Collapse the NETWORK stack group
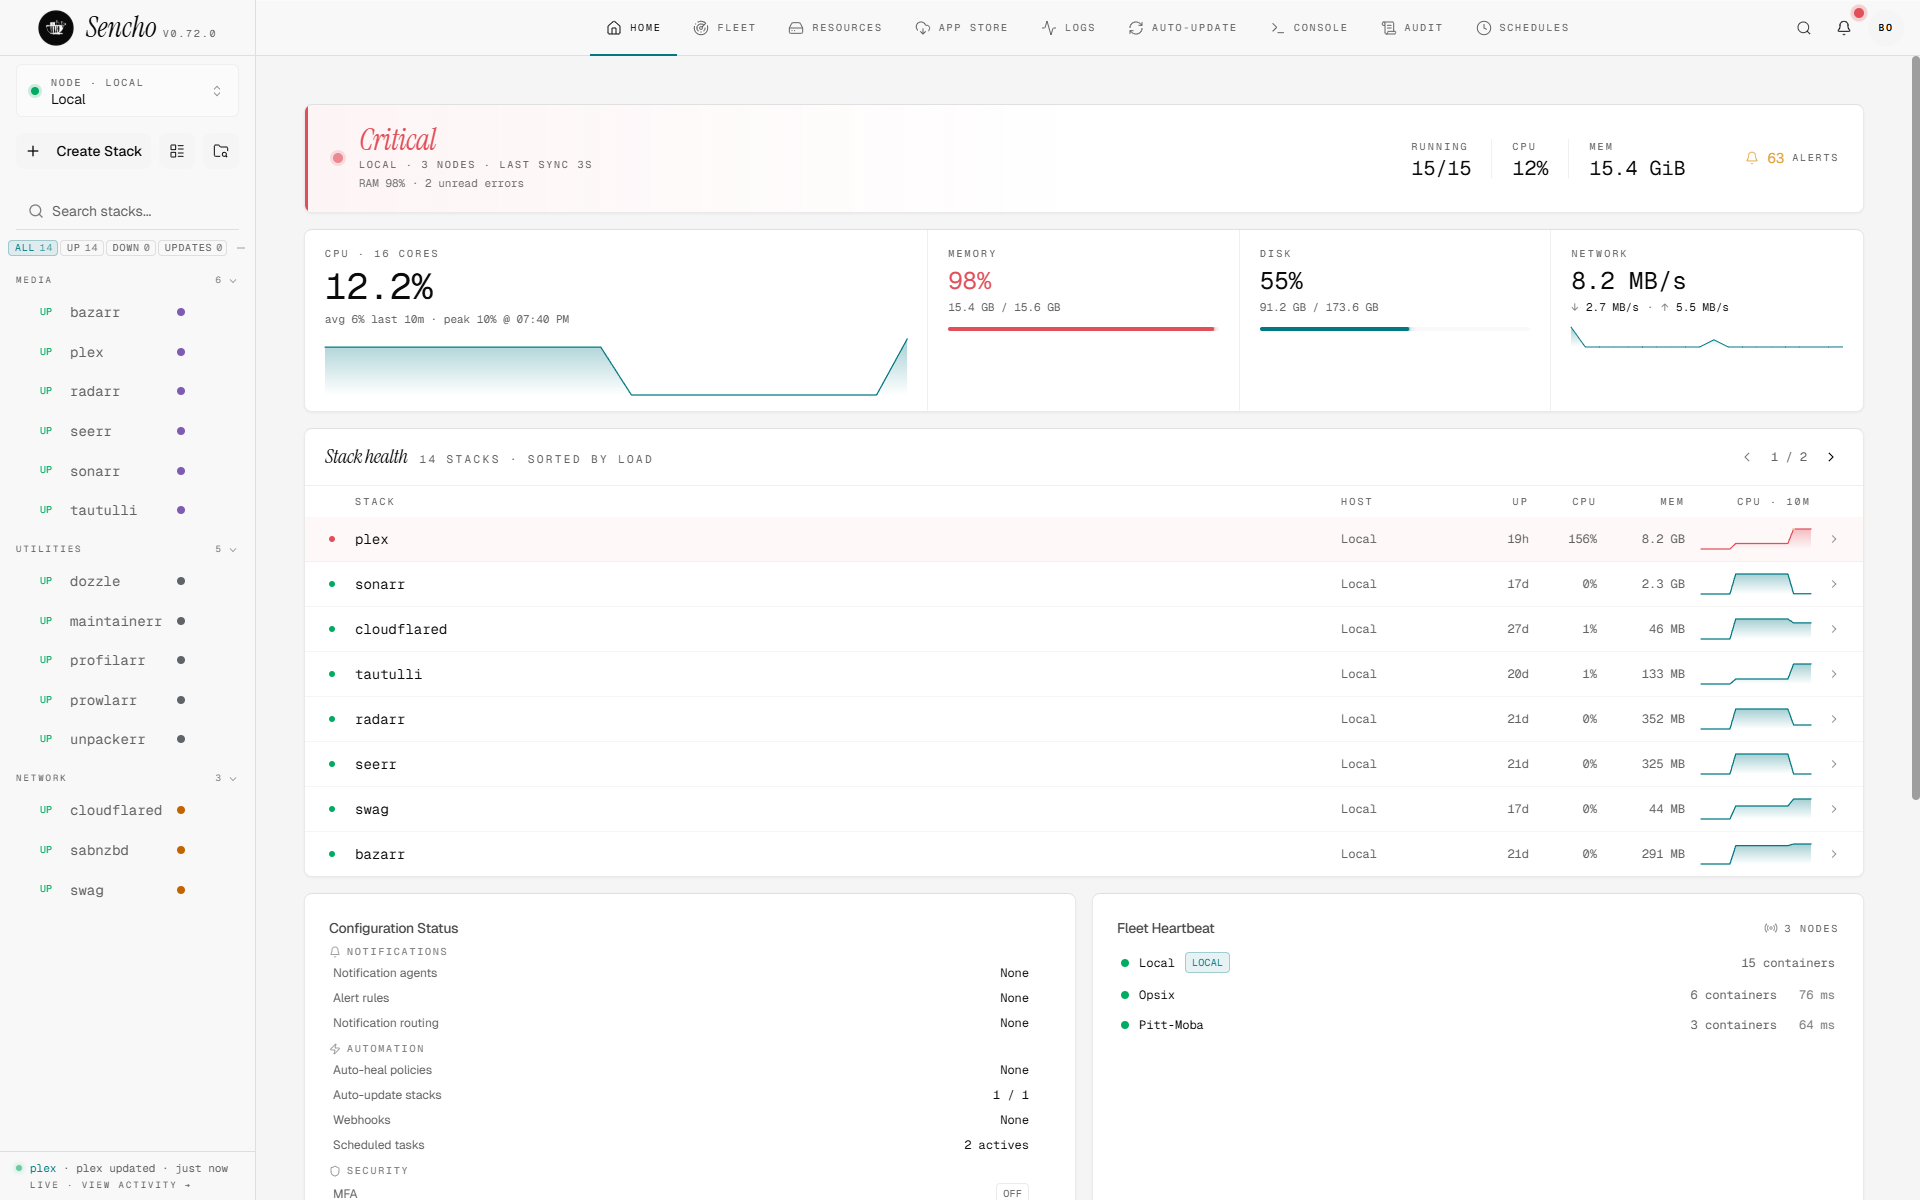Screen dimensions: 1920x1200 127,778
